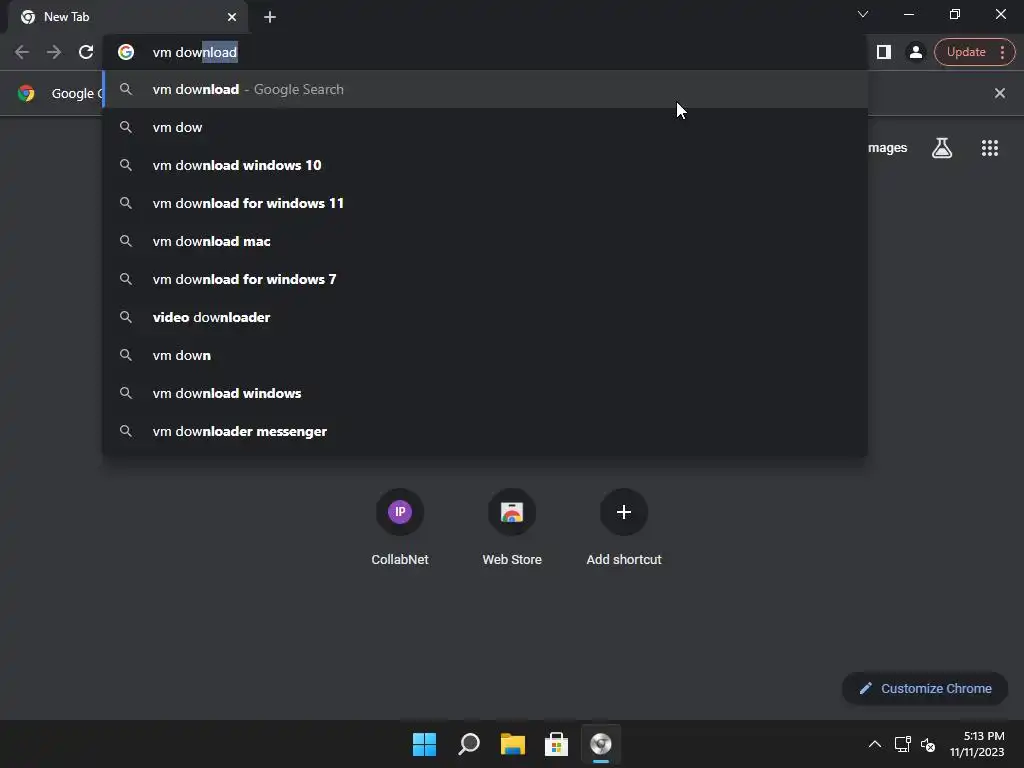Open the profile avatar menu

(x=916, y=52)
